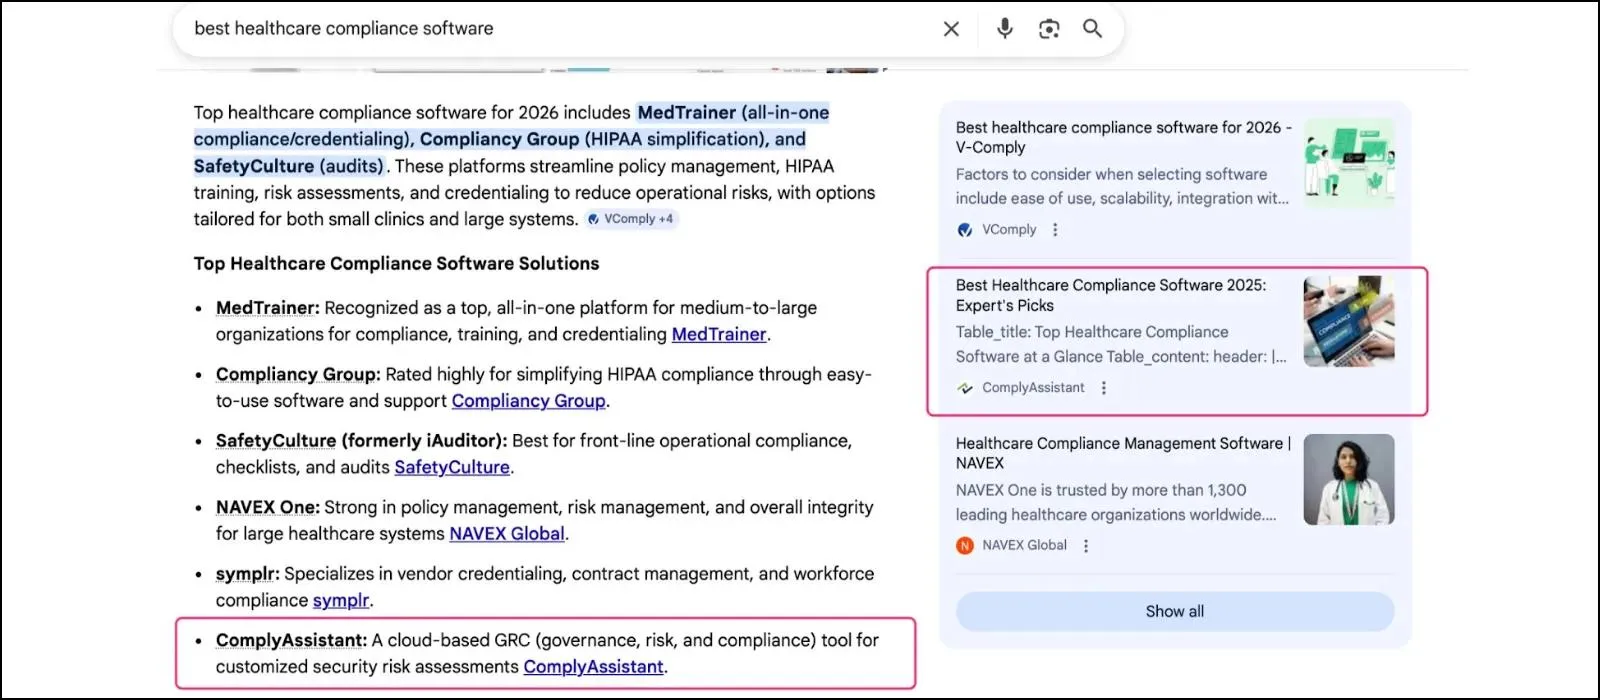Open the SafetyCulture link
This screenshot has width=1600, height=700.
pos(452,467)
